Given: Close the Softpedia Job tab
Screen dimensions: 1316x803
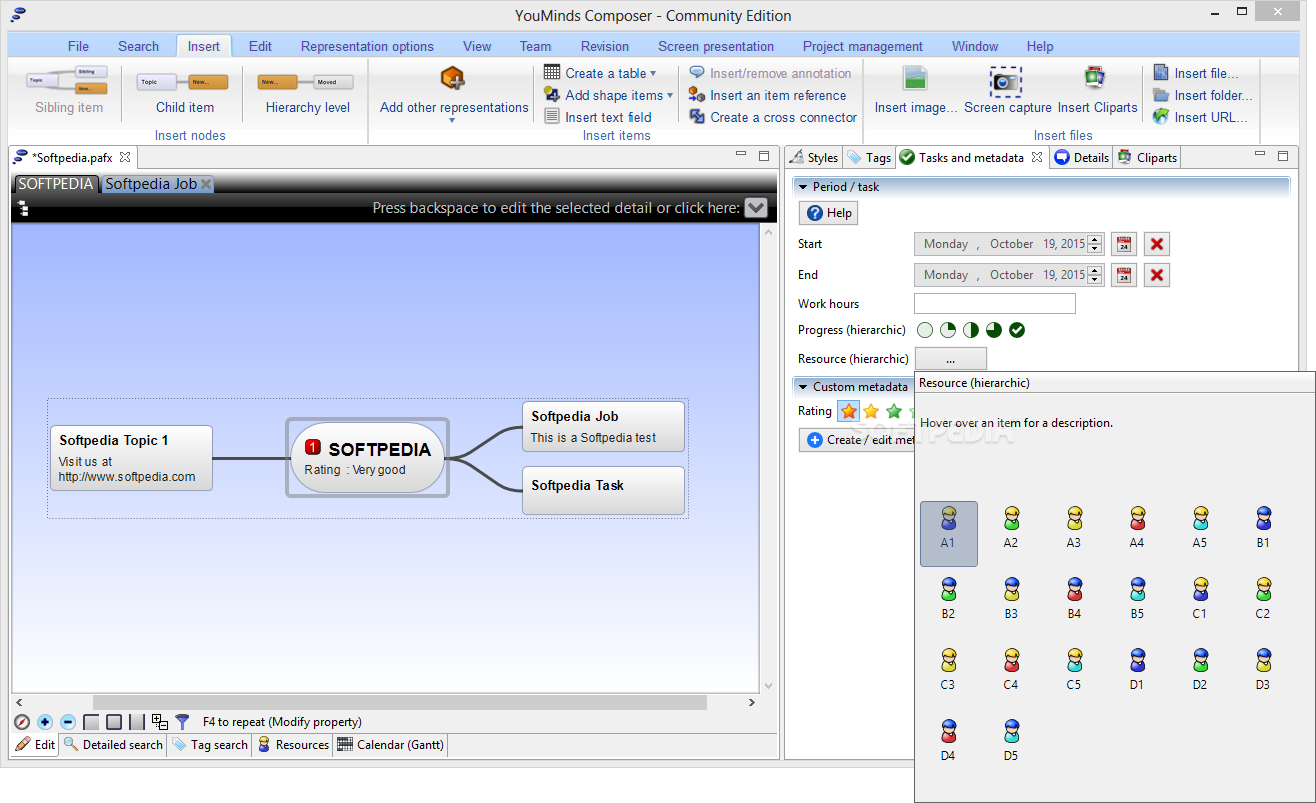Looking at the screenshot, I should (x=206, y=184).
